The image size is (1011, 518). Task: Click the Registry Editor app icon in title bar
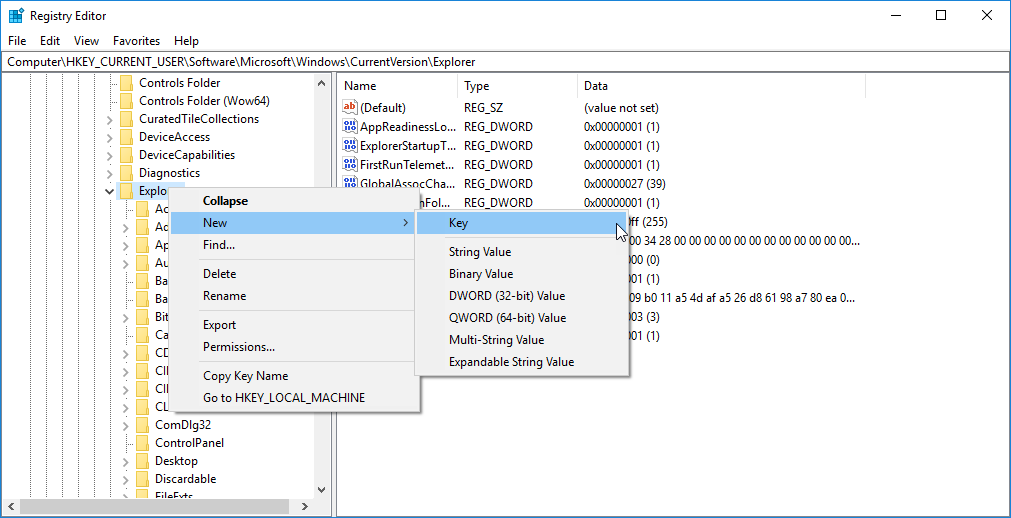[x=16, y=15]
